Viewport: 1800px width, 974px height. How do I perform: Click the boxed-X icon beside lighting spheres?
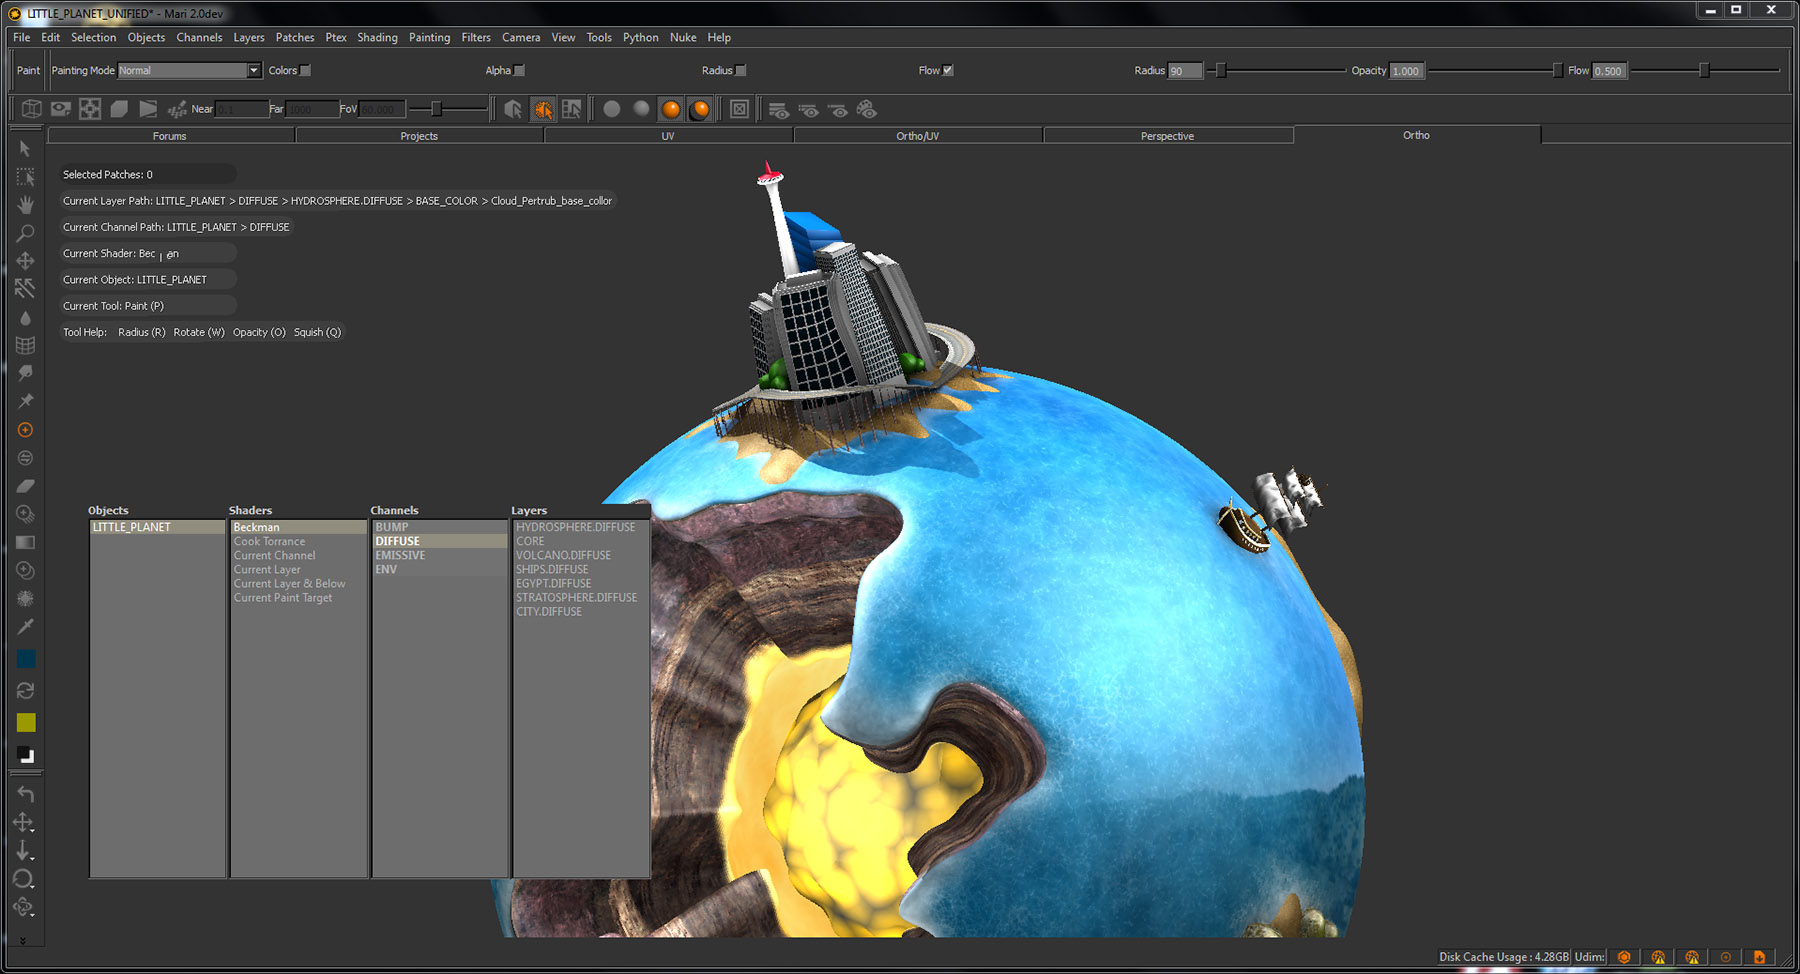pos(739,109)
